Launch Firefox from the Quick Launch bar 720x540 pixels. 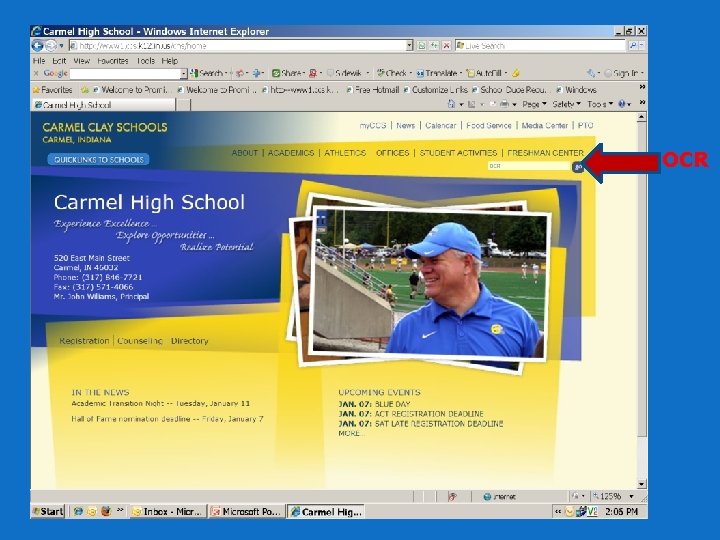point(106,511)
